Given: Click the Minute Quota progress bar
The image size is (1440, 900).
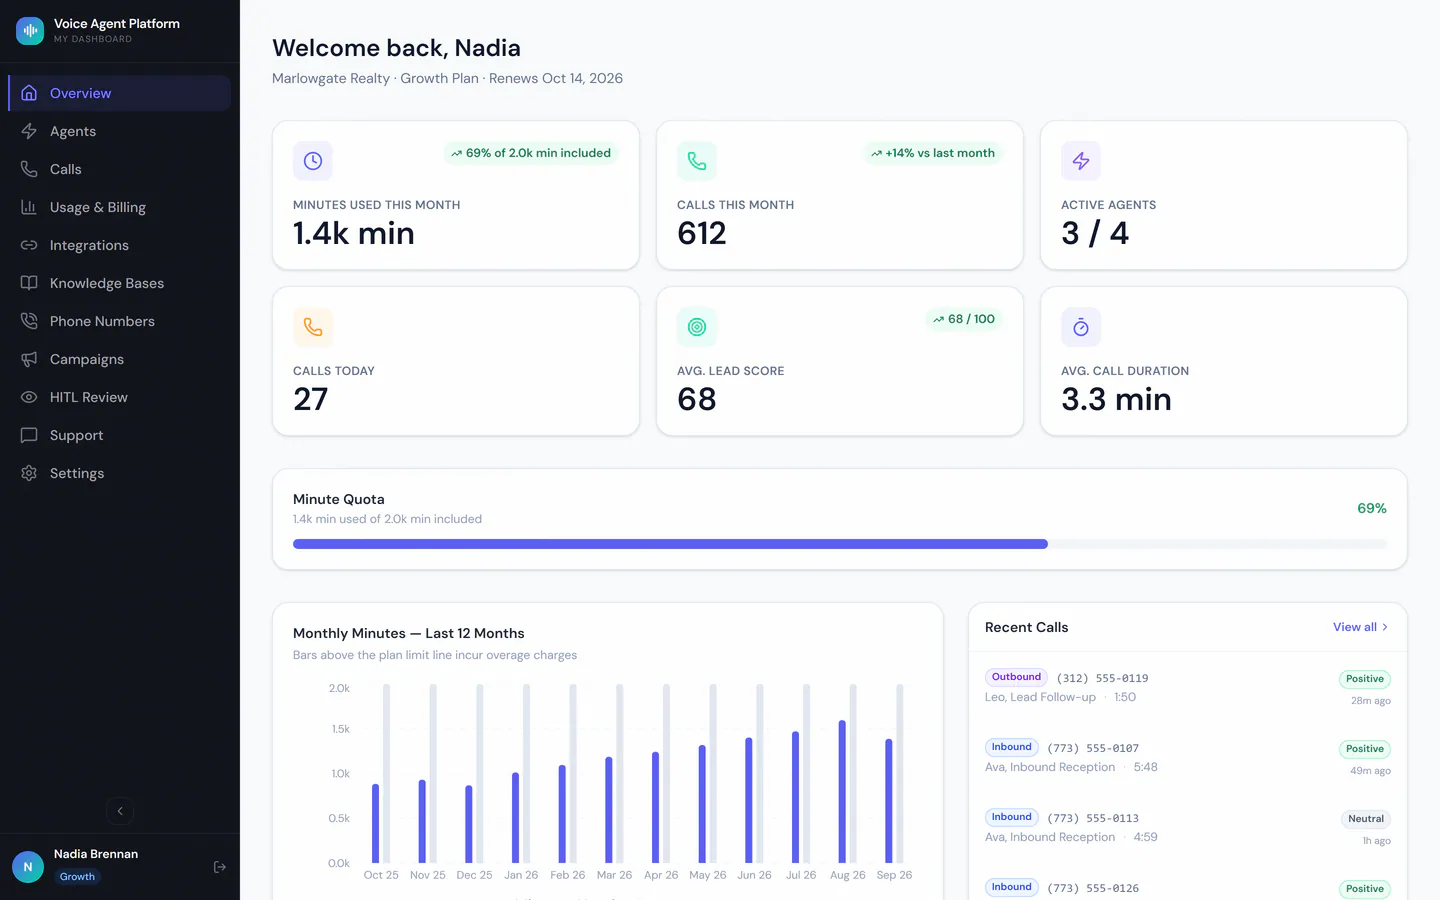Looking at the screenshot, I should tap(840, 544).
